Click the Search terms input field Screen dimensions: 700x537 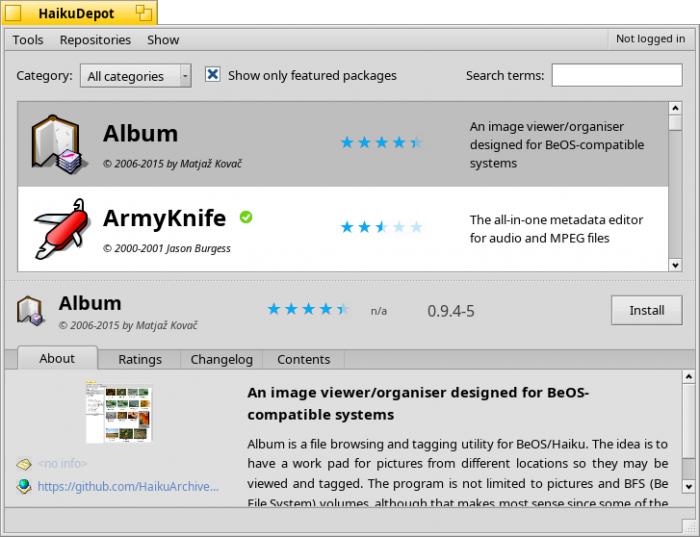pyautogui.click(x=616, y=75)
